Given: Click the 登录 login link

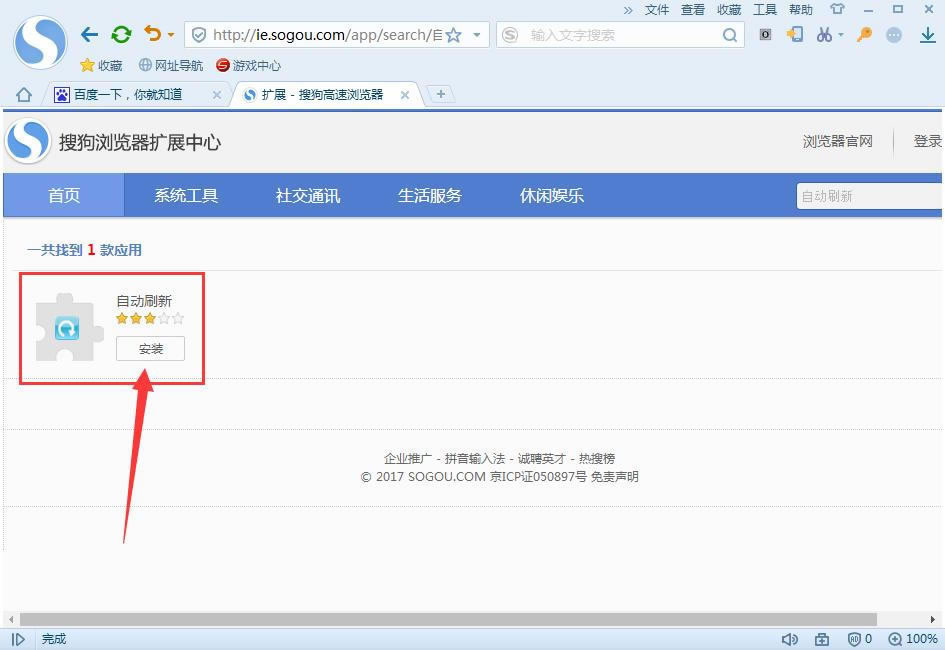Looking at the screenshot, I should pyautogui.click(x=928, y=142).
